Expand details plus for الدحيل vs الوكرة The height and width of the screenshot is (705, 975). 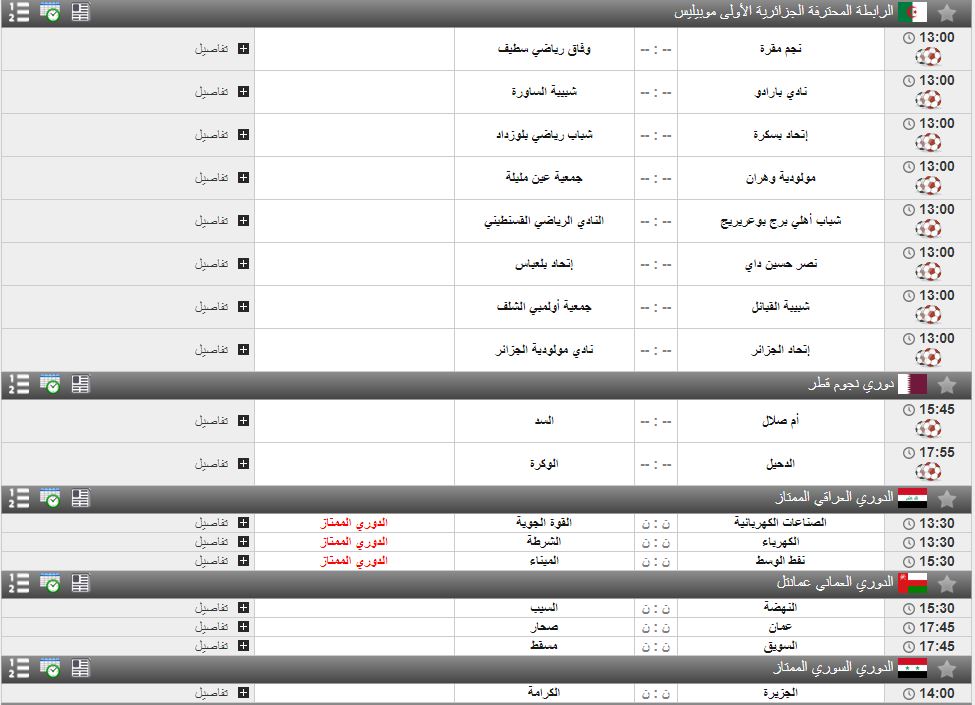click(243, 464)
